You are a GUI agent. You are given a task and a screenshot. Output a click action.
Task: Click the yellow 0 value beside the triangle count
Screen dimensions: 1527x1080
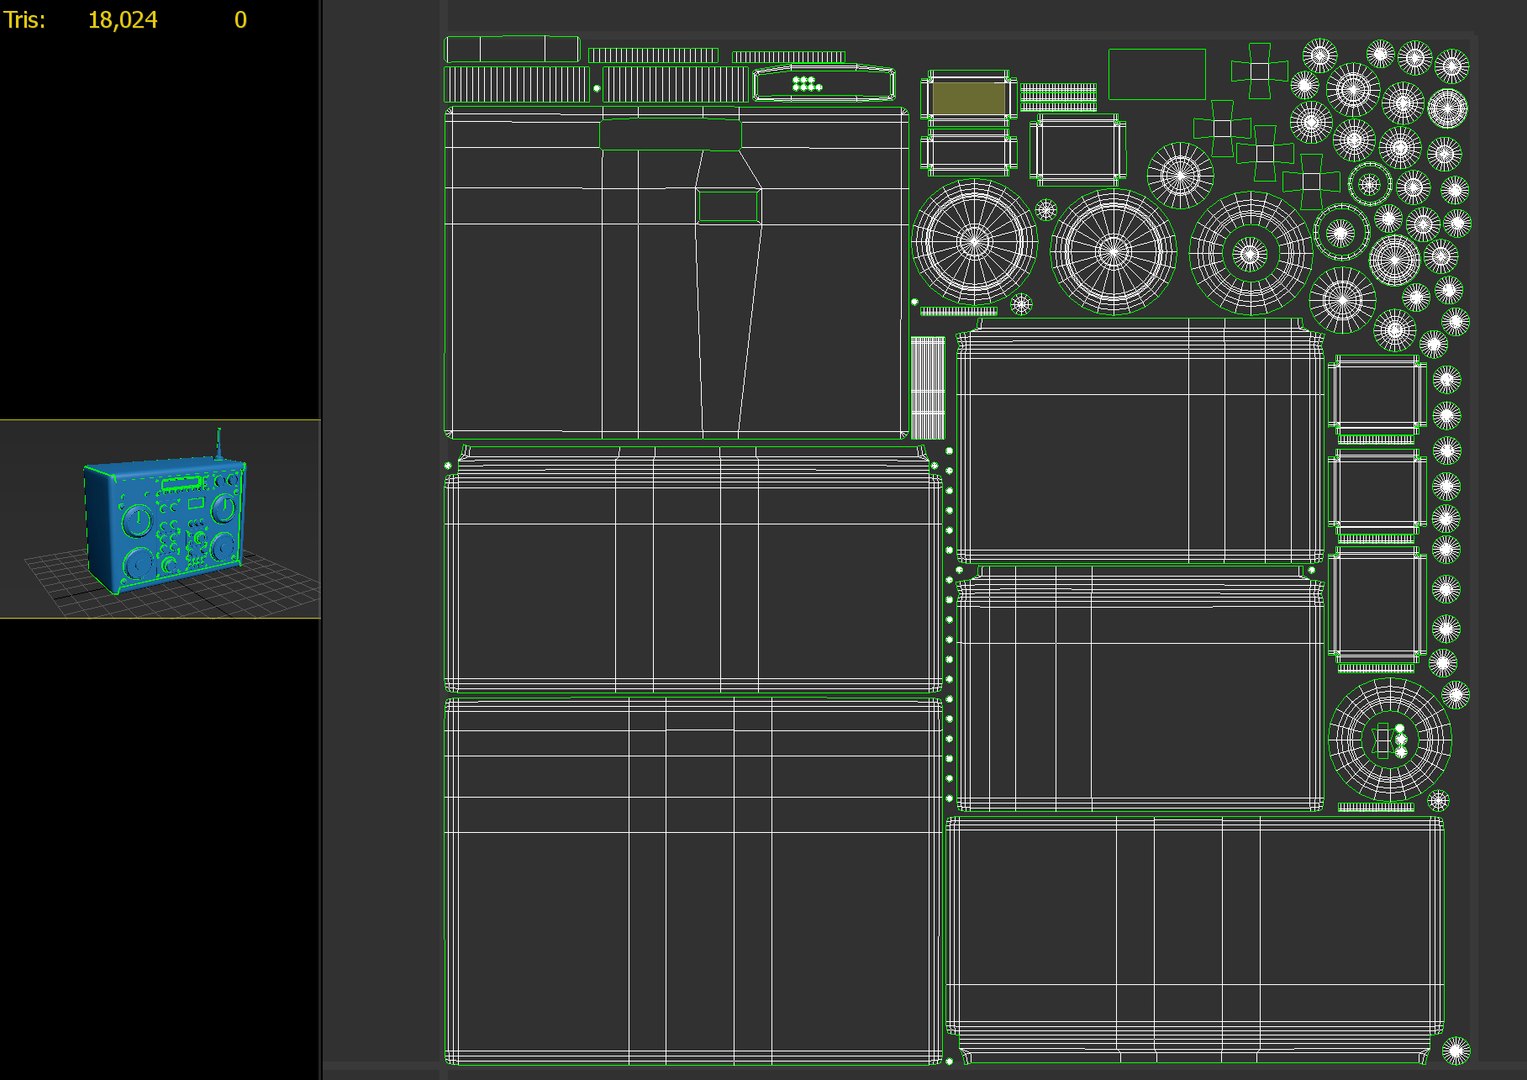click(x=240, y=20)
